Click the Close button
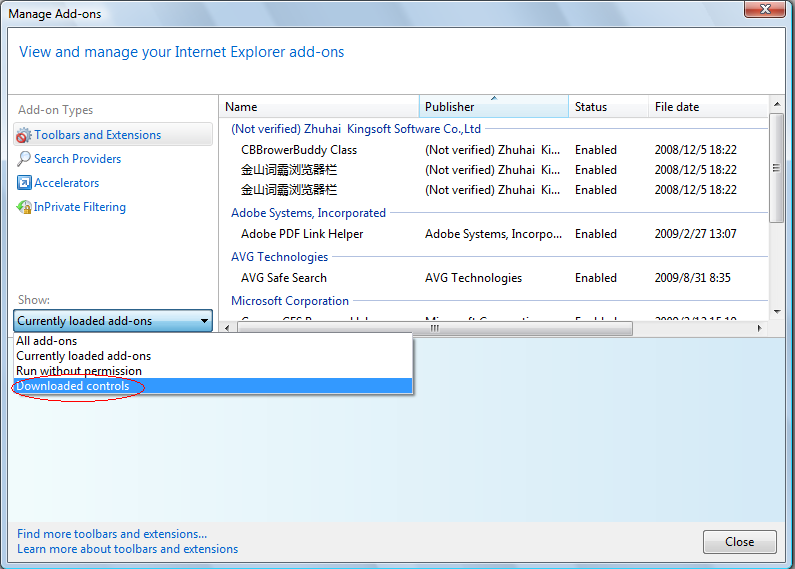This screenshot has height=569, width=795. coord(739,542)
